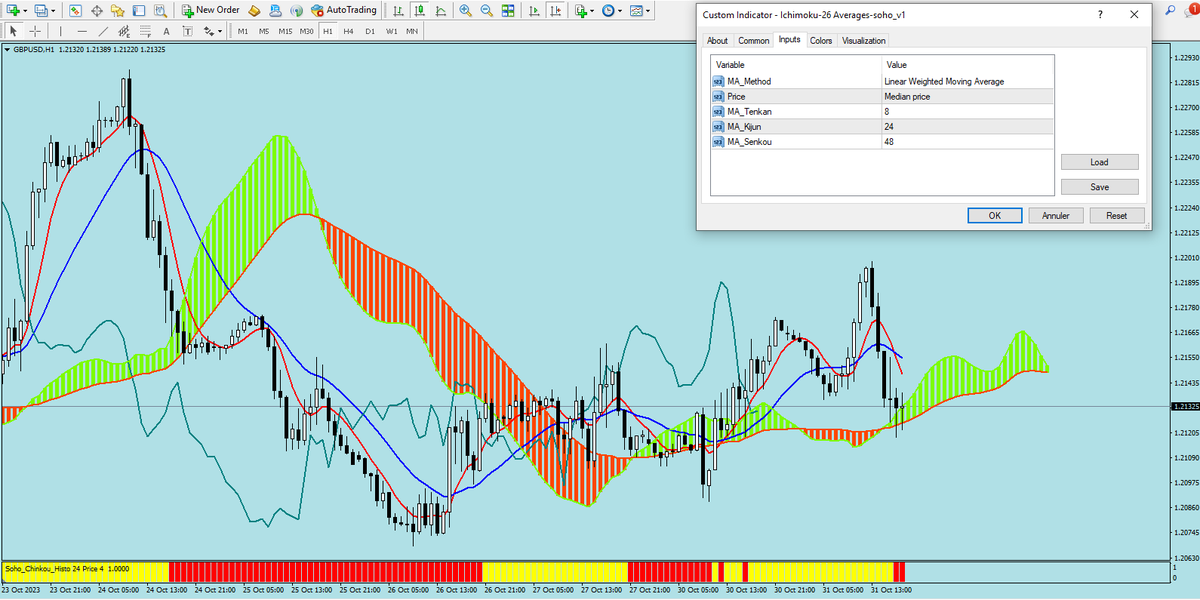The height and width of the screenshot is (600, 1200).
Task: Toggle the chart shift from right edge
Action: point(554,10)
